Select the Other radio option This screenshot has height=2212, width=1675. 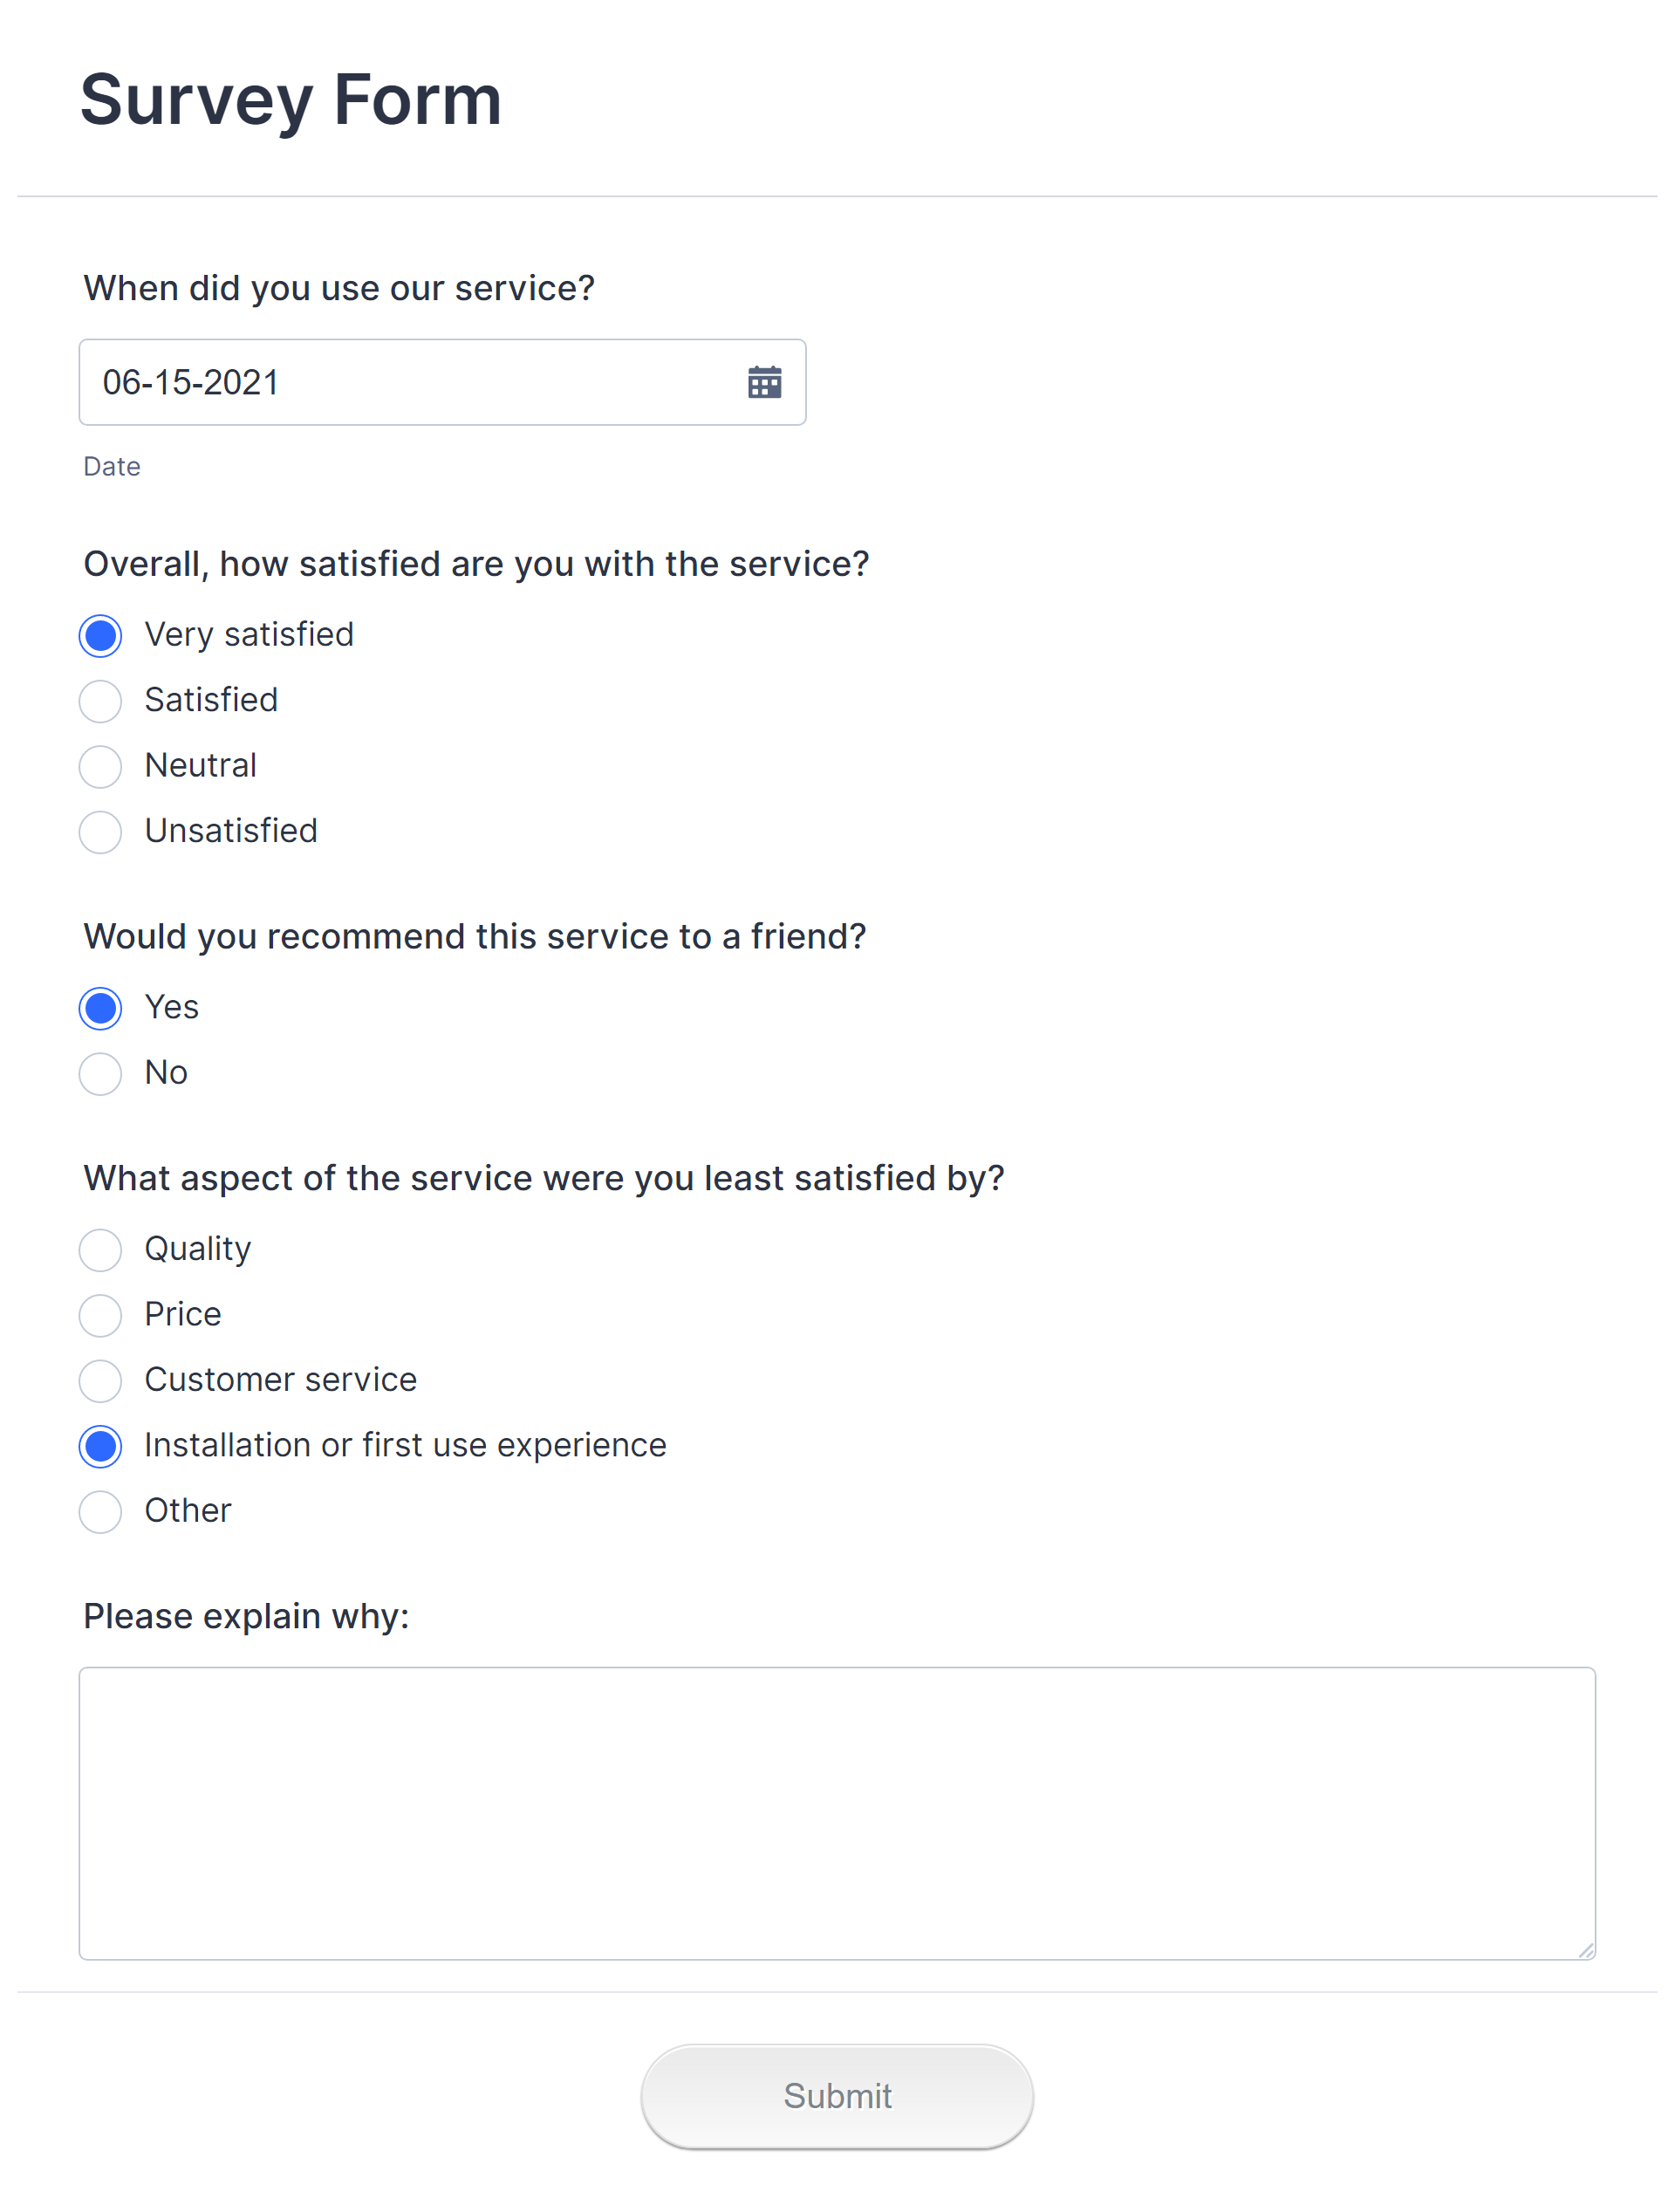pyautogui.click(x=101, y=1512)
